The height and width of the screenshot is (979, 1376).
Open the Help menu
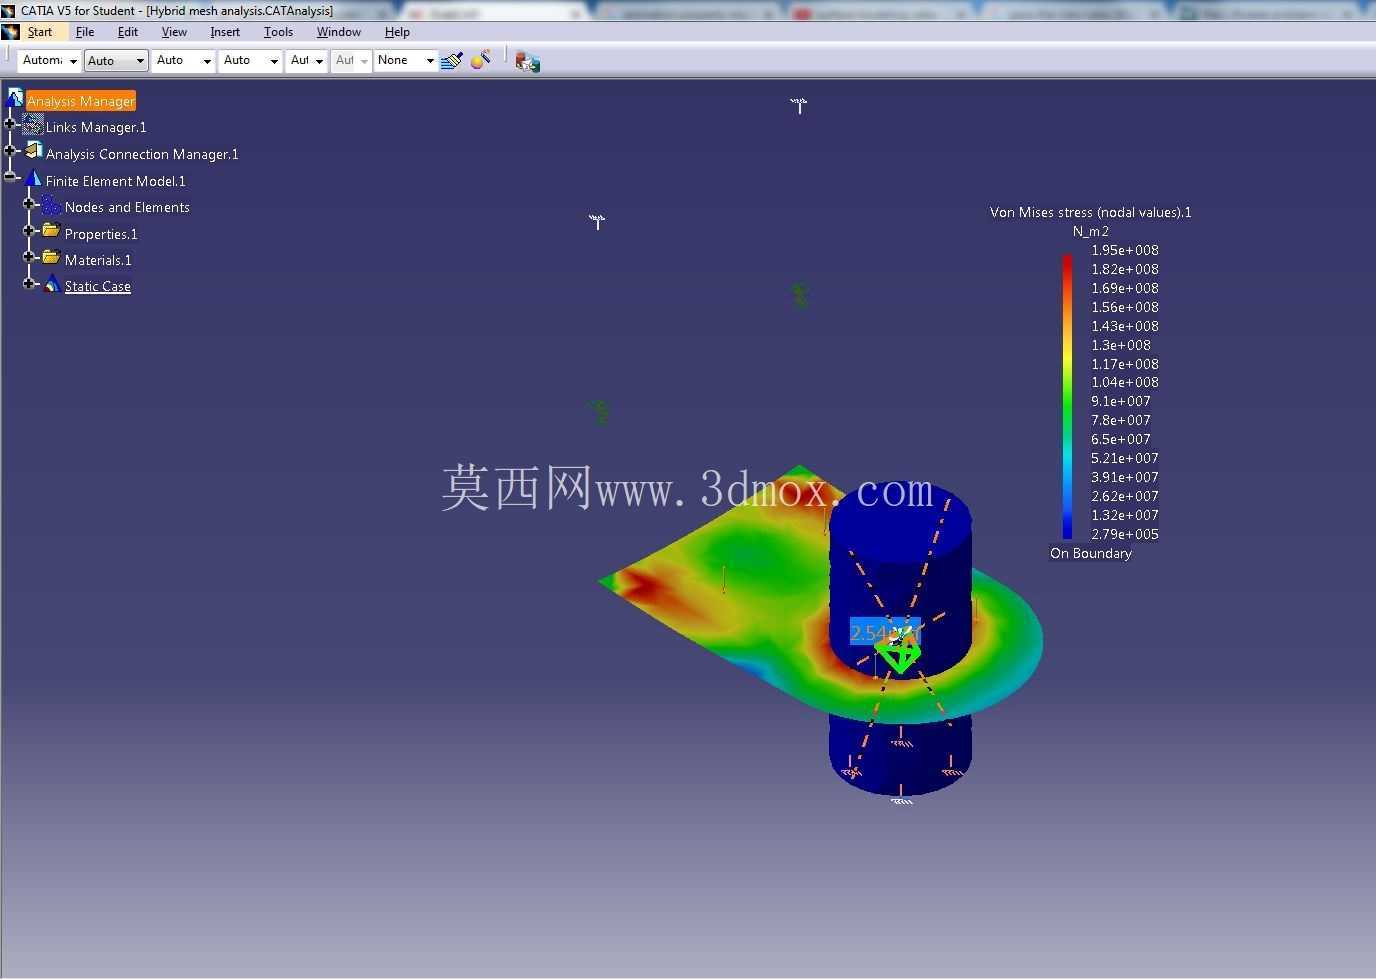(x=397, y=32)
